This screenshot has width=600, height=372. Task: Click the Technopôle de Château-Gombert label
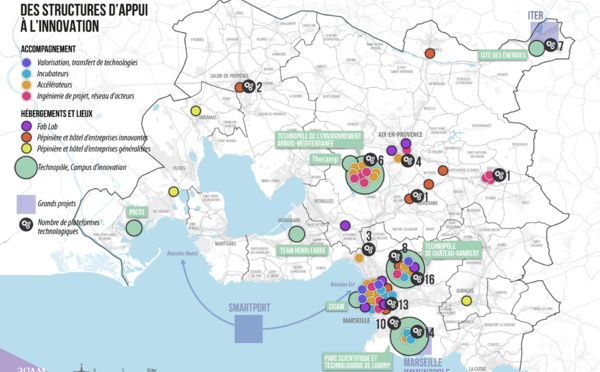(x=452, y=250)
